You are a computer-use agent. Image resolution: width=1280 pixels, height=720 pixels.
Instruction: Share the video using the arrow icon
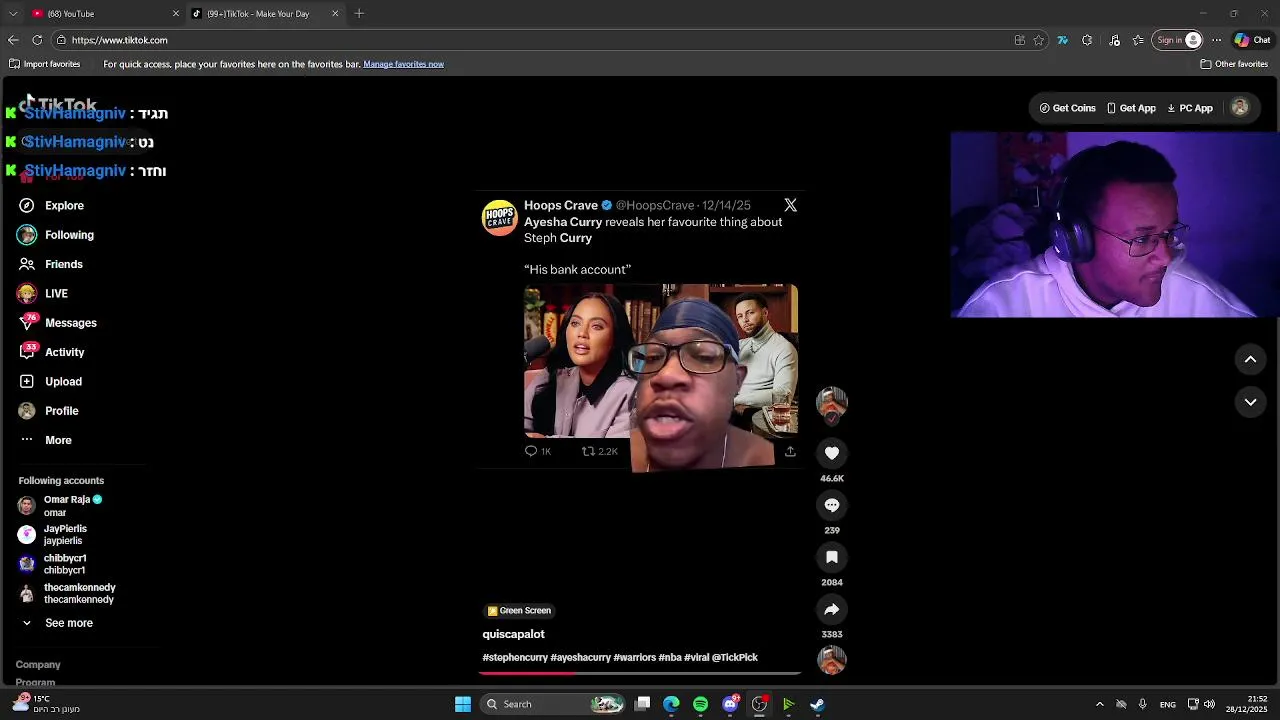click(x=831, y=609)
